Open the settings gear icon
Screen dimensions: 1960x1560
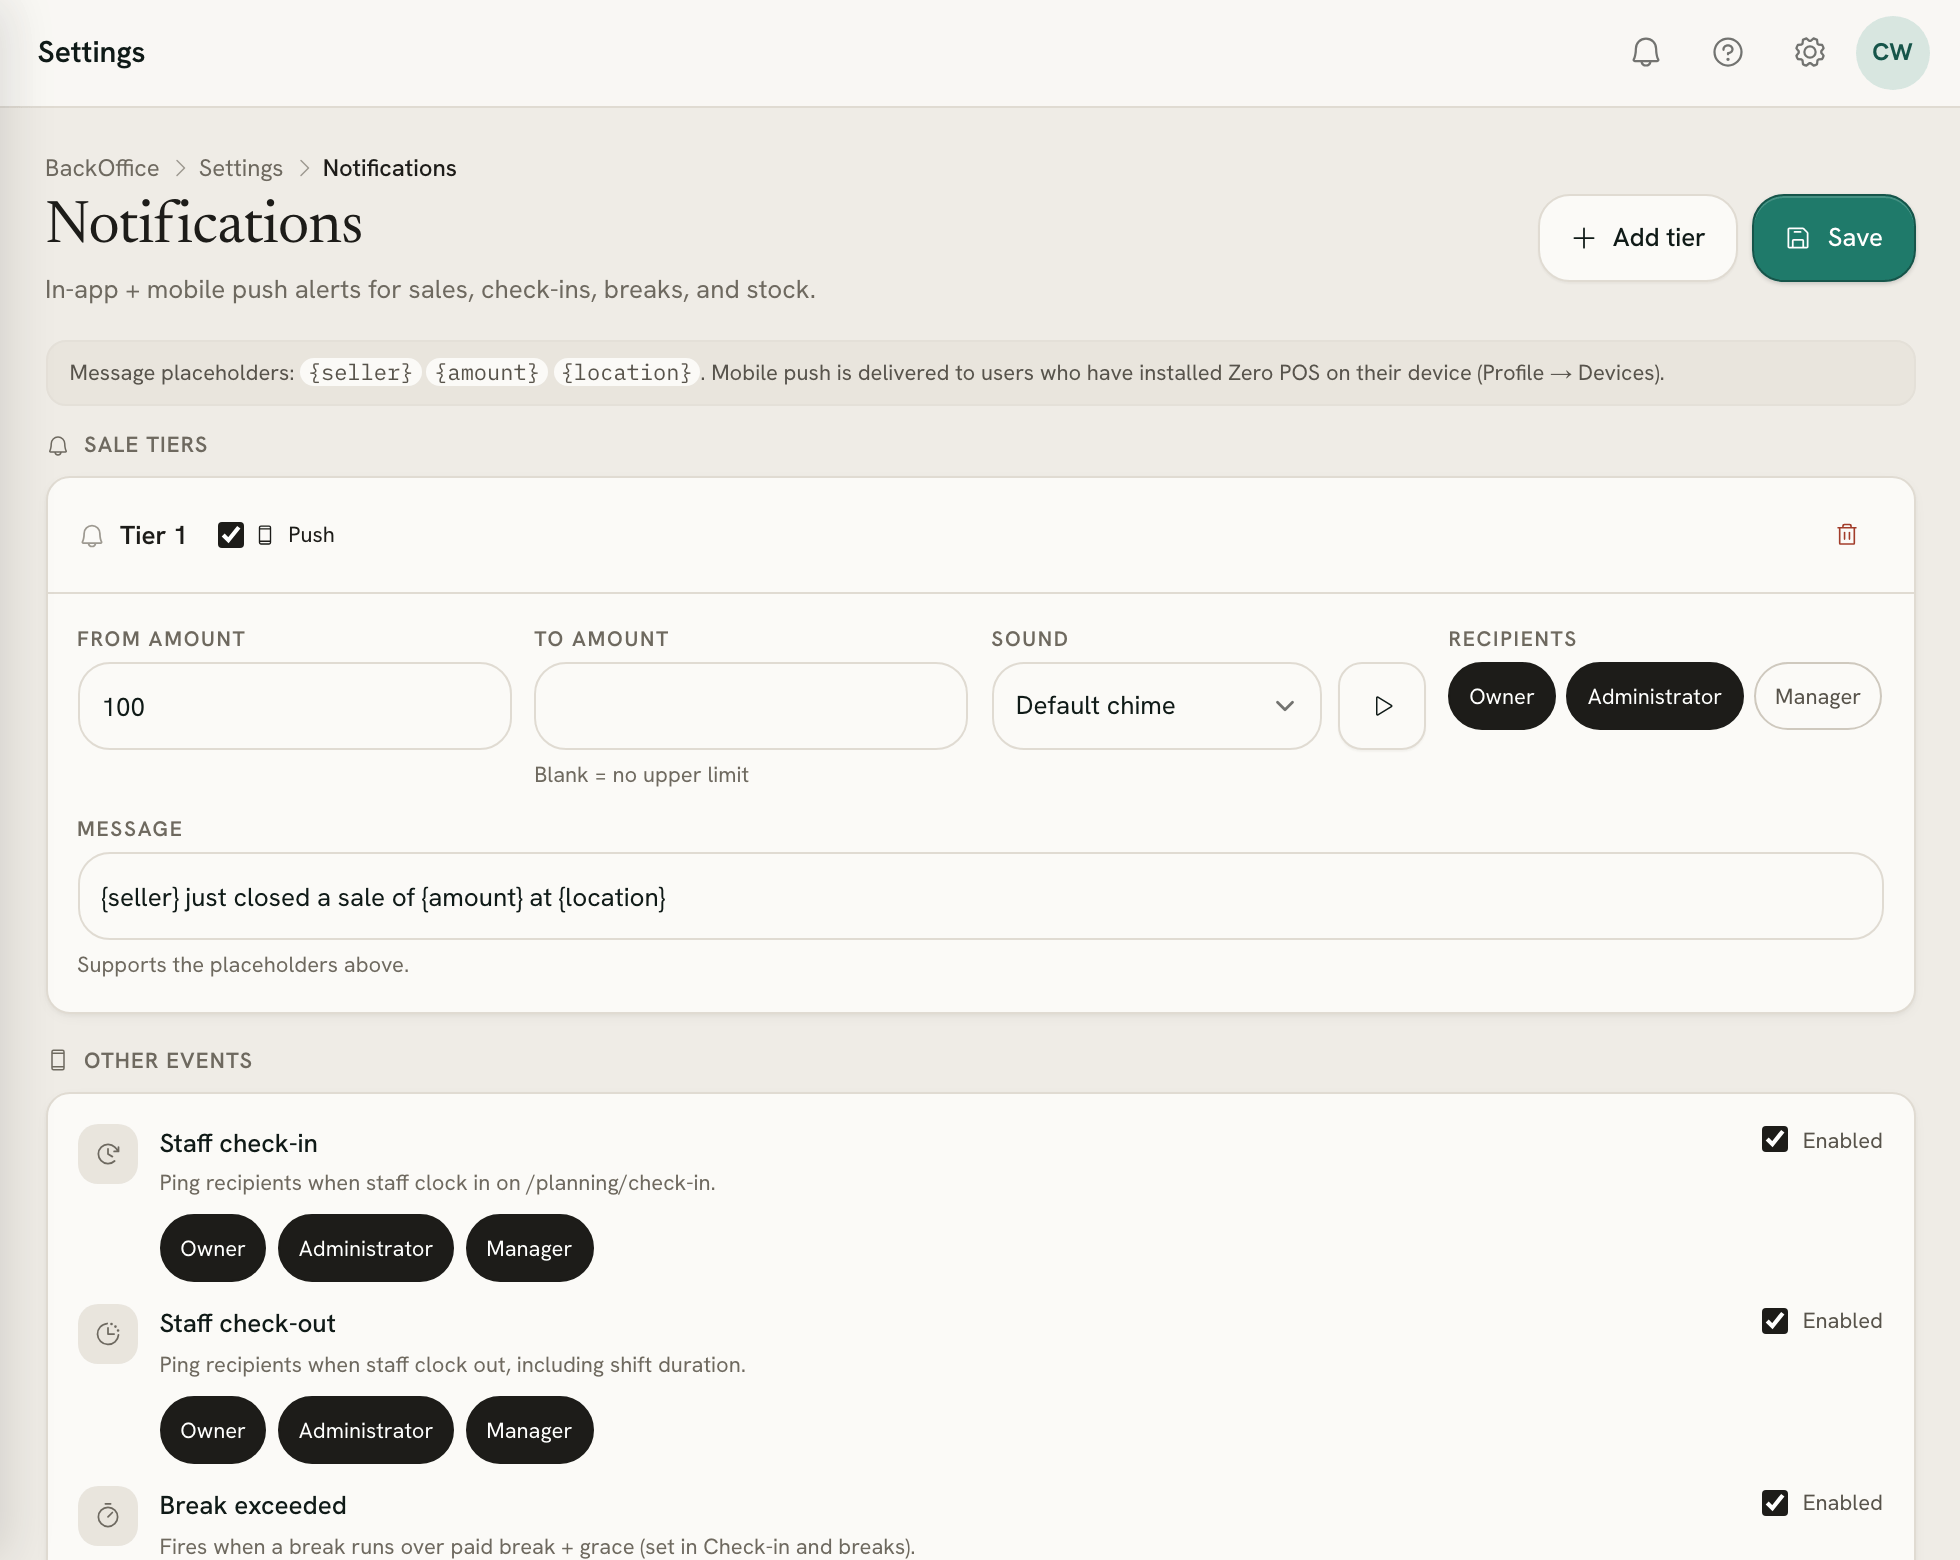1809,52
